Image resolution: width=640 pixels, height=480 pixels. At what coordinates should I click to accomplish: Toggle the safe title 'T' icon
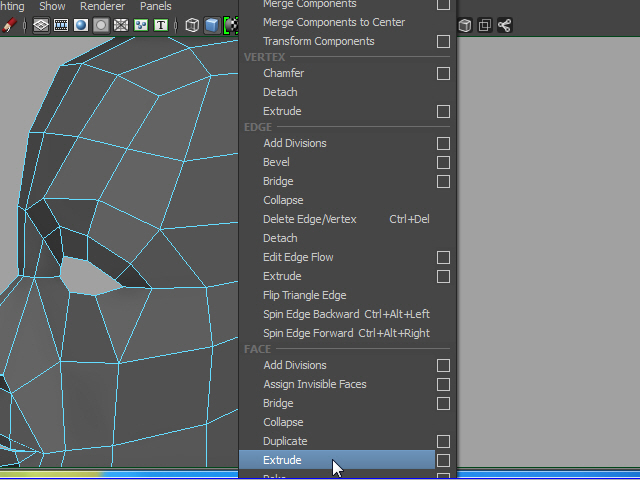point(160,25)
